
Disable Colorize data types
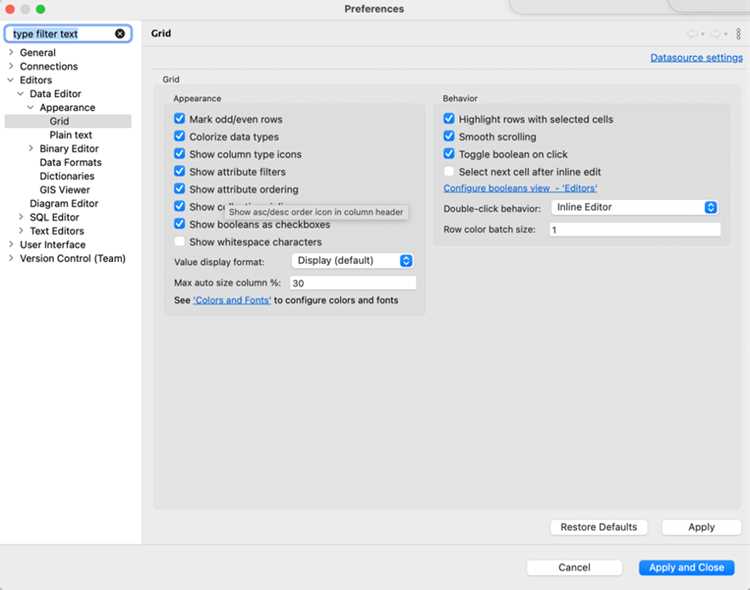point(179,136)
